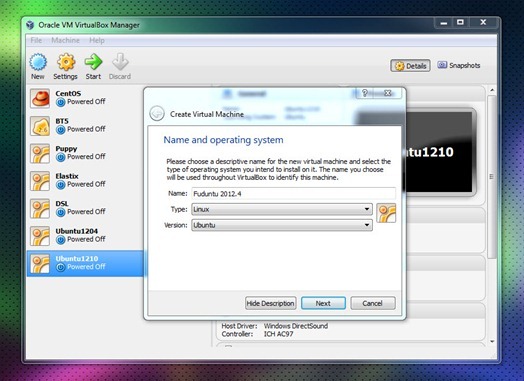Select the Elastix virtual machine icon
This screenshot has height=381, width=524.
tap(40, 181)
